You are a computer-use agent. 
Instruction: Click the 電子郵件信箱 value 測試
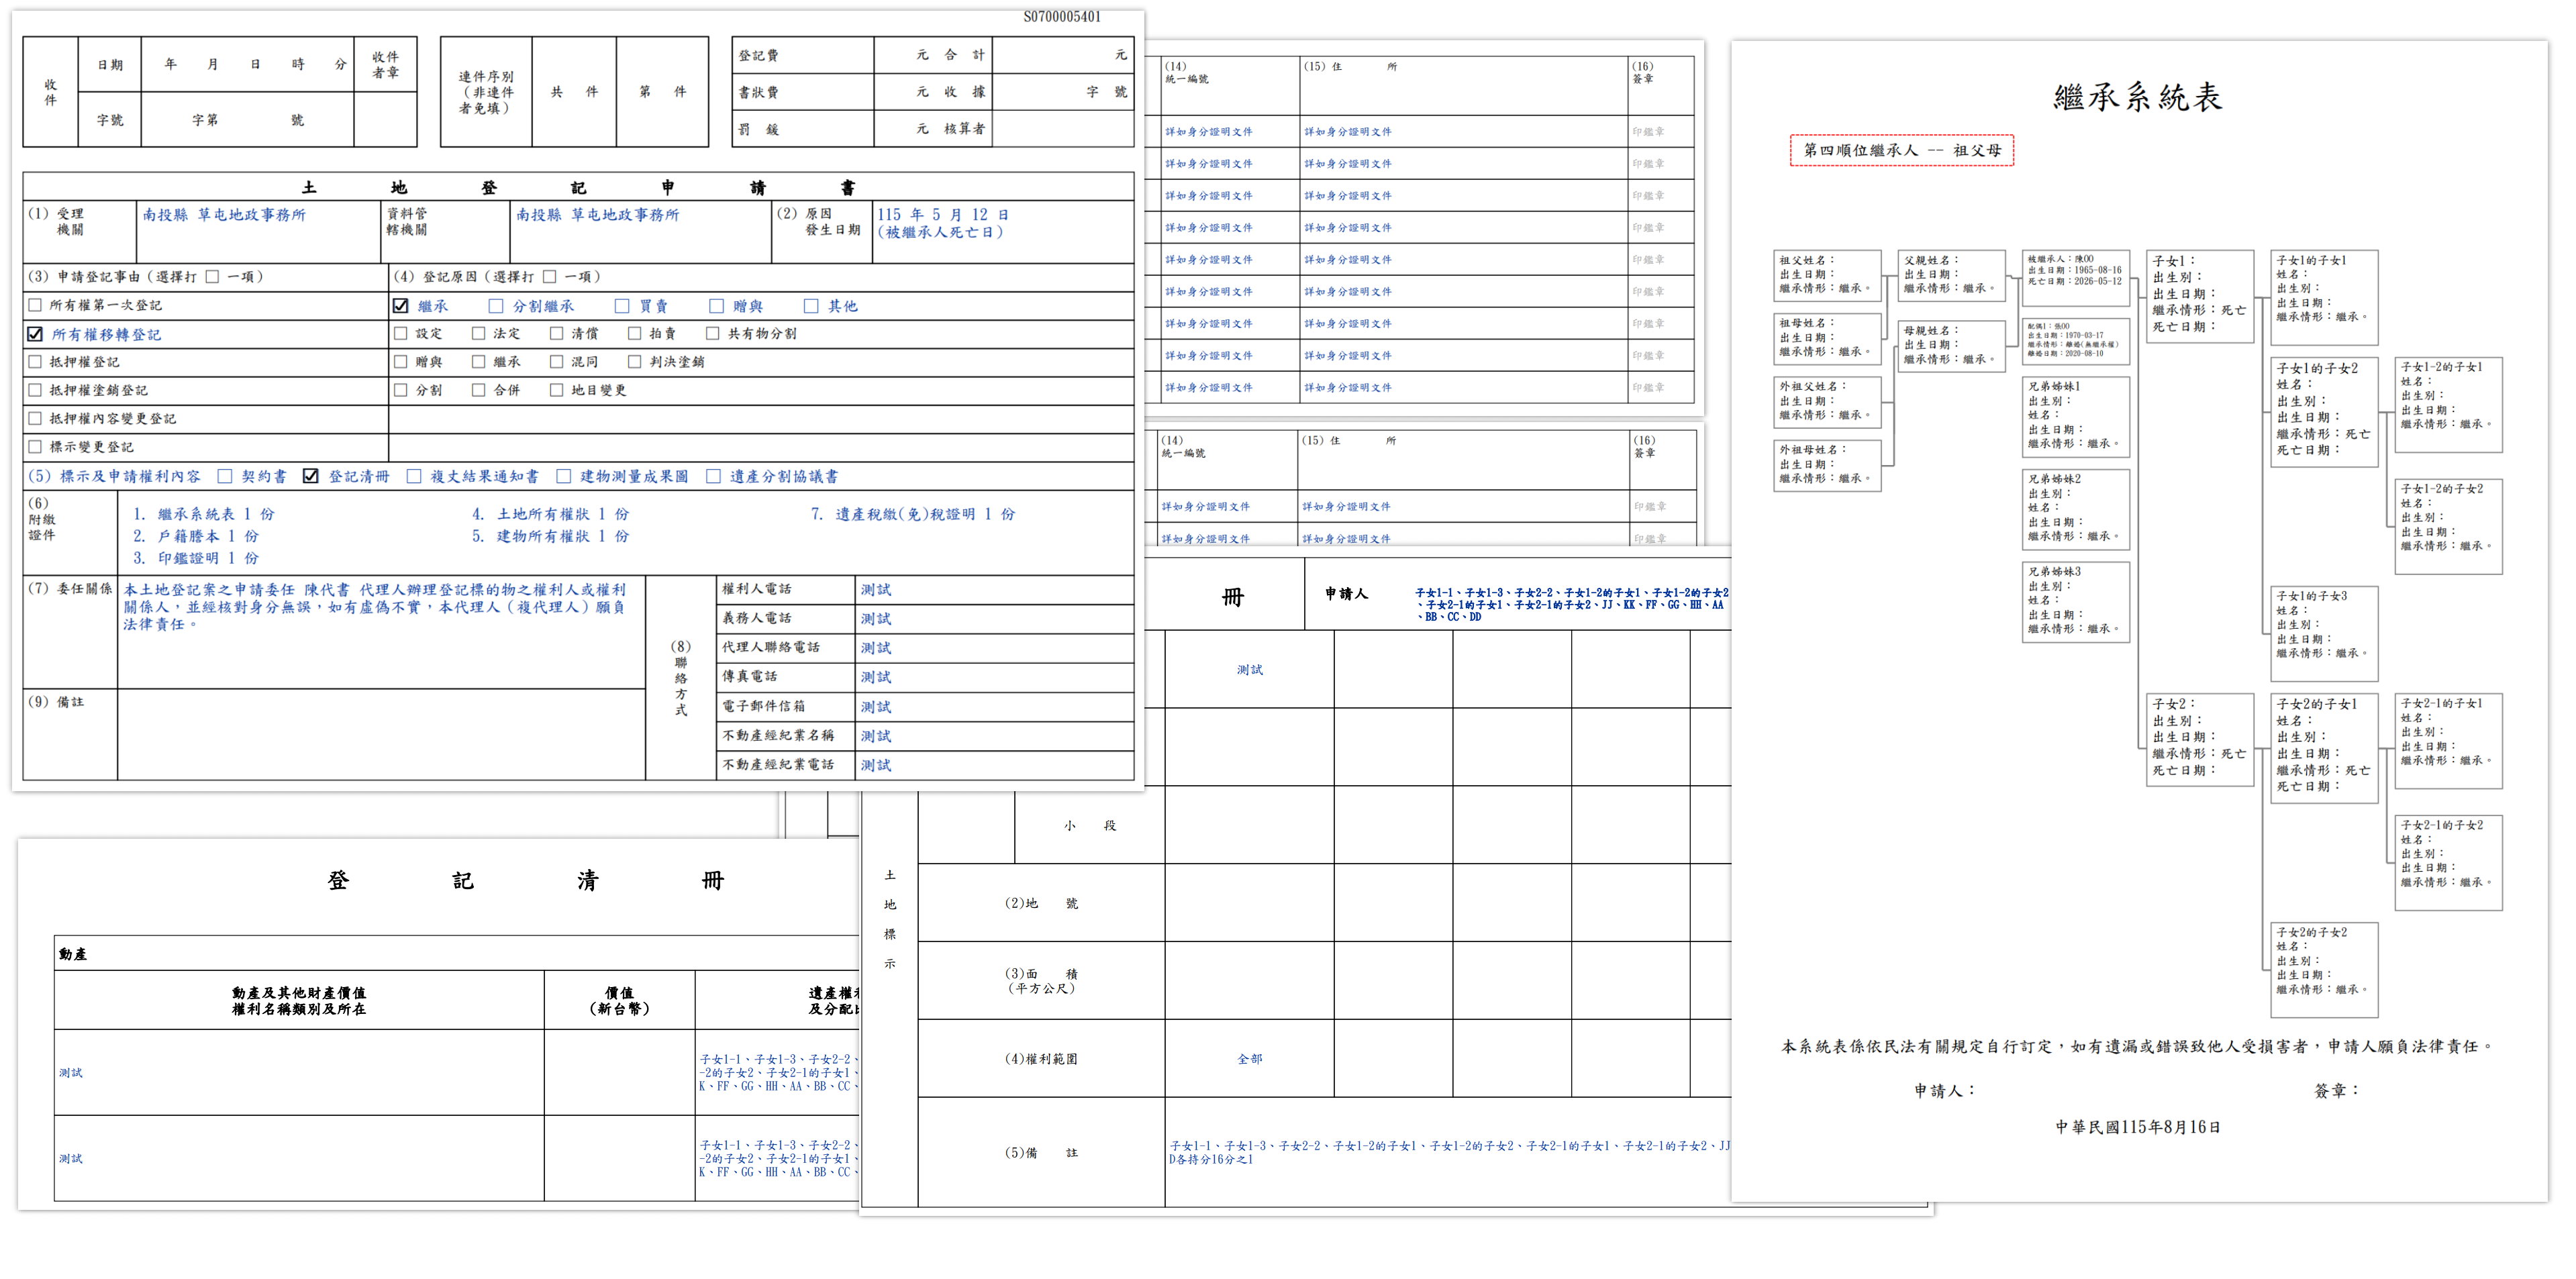[x=876, y=707]
